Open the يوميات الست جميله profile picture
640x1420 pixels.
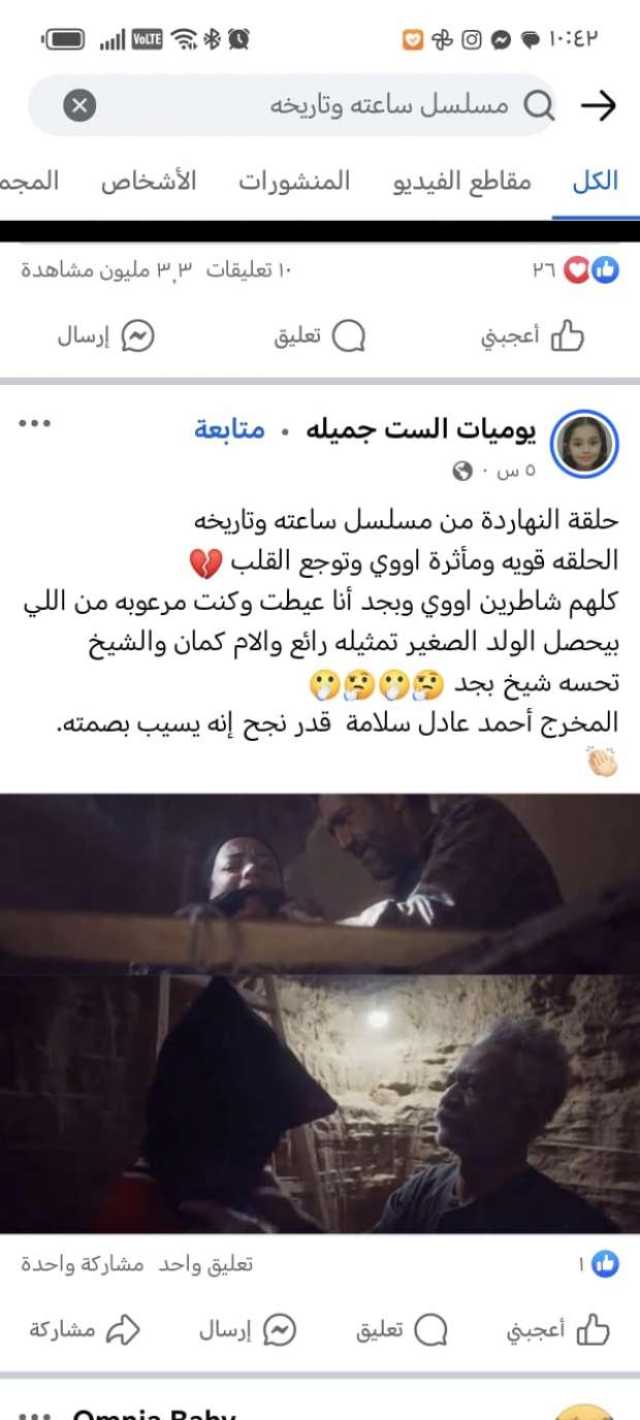(585, 443)
